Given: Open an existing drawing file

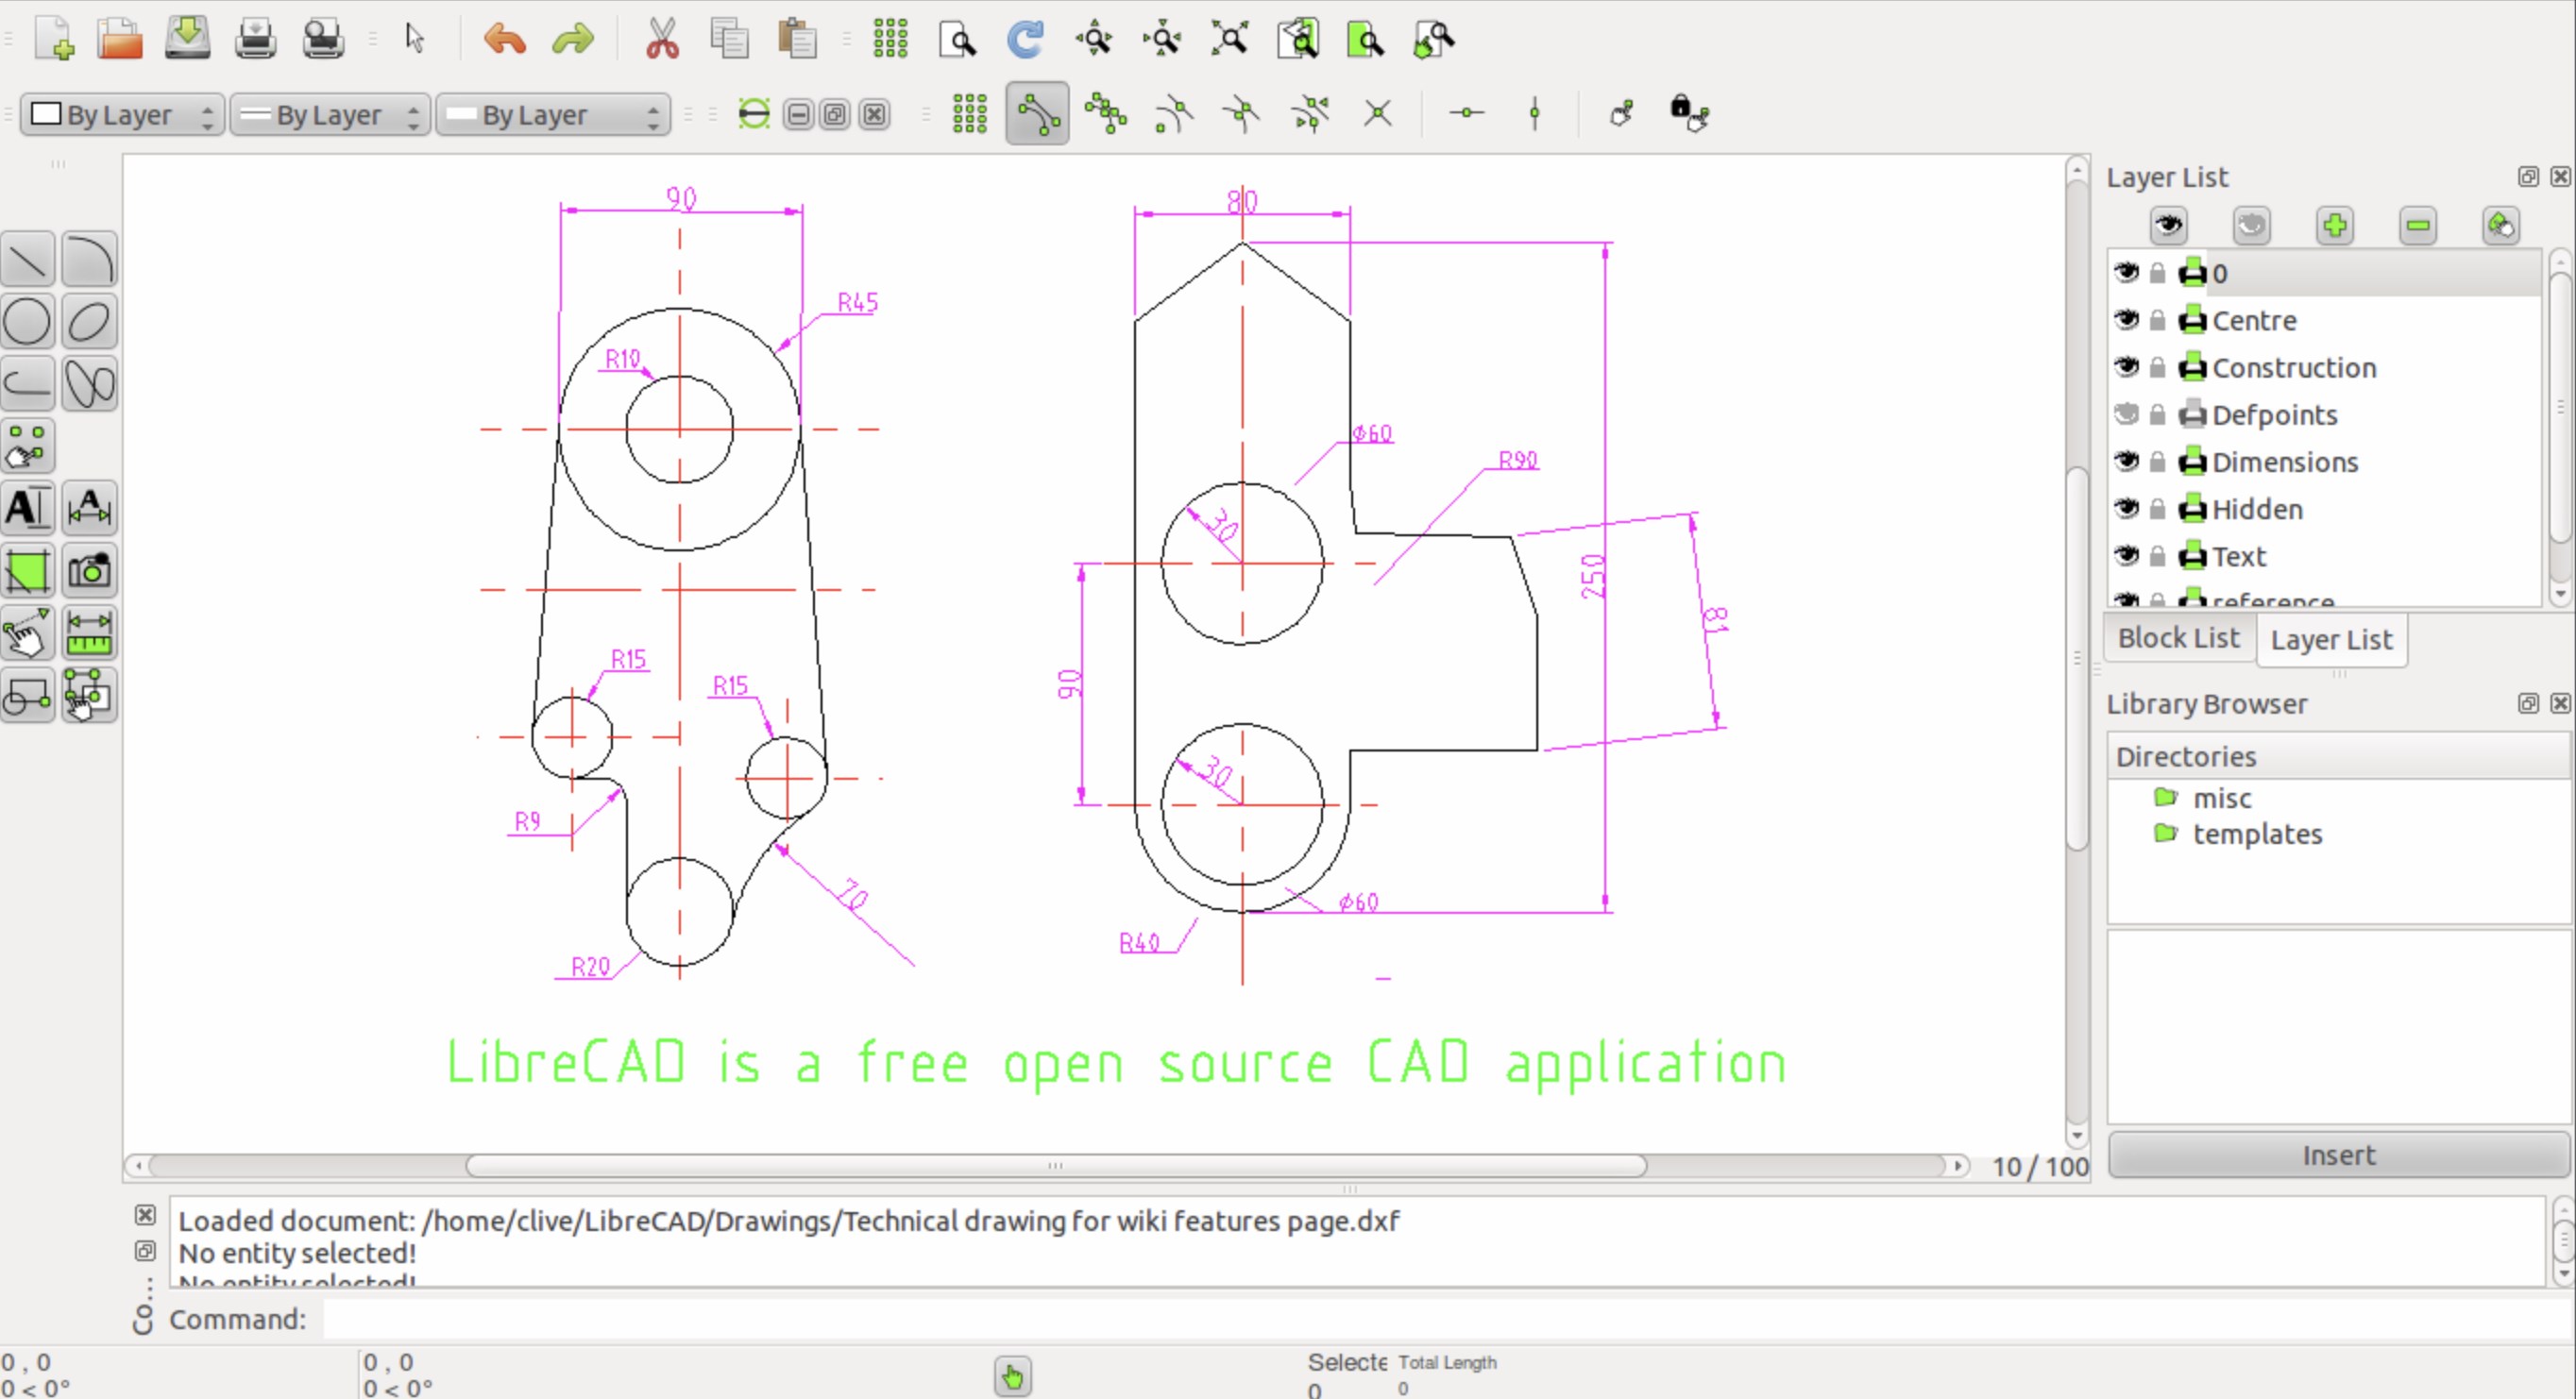Looking at the screenshot, I should 118,39.
